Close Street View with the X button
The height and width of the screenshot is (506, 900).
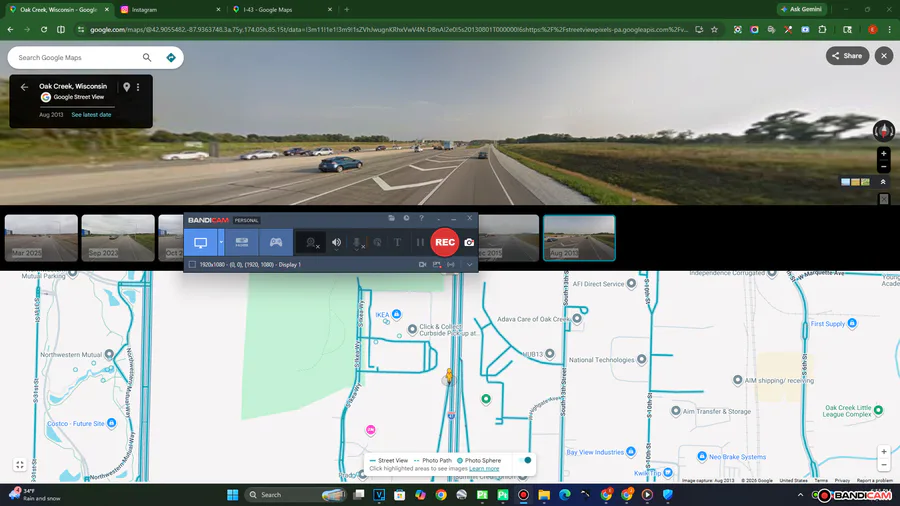[x=884, y=56]
